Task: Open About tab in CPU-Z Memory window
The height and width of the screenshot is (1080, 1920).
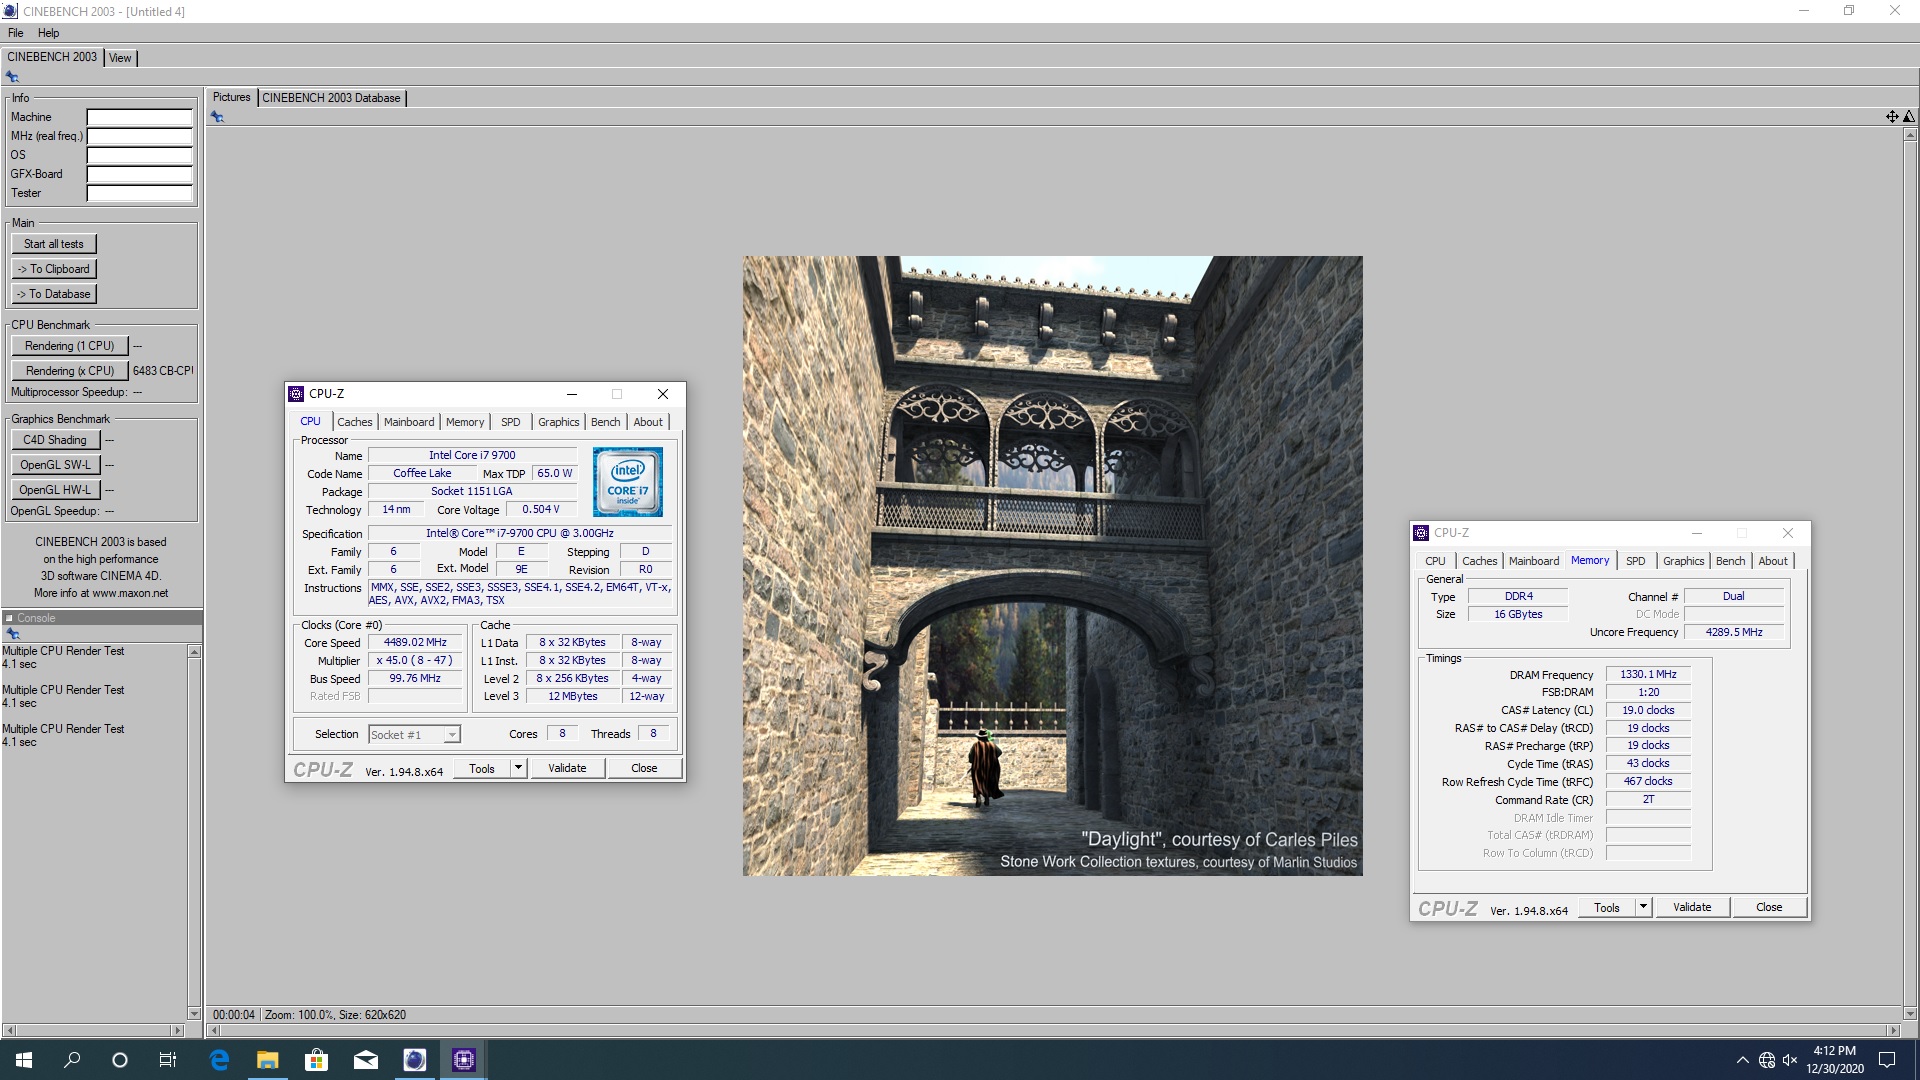Action: [1773, 561]
